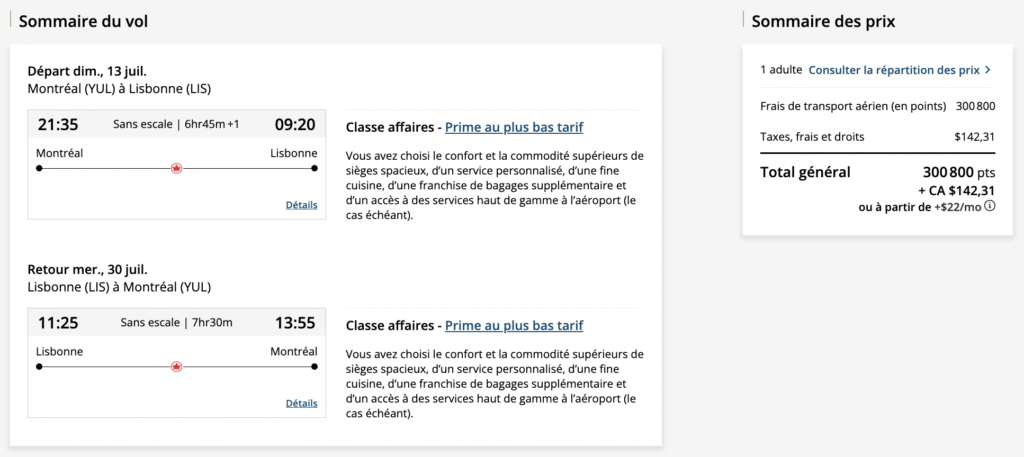1024x457 pixels.
Task: Click the Lisbonne departure dot on the return timeline
Action: tap(39, 367)
